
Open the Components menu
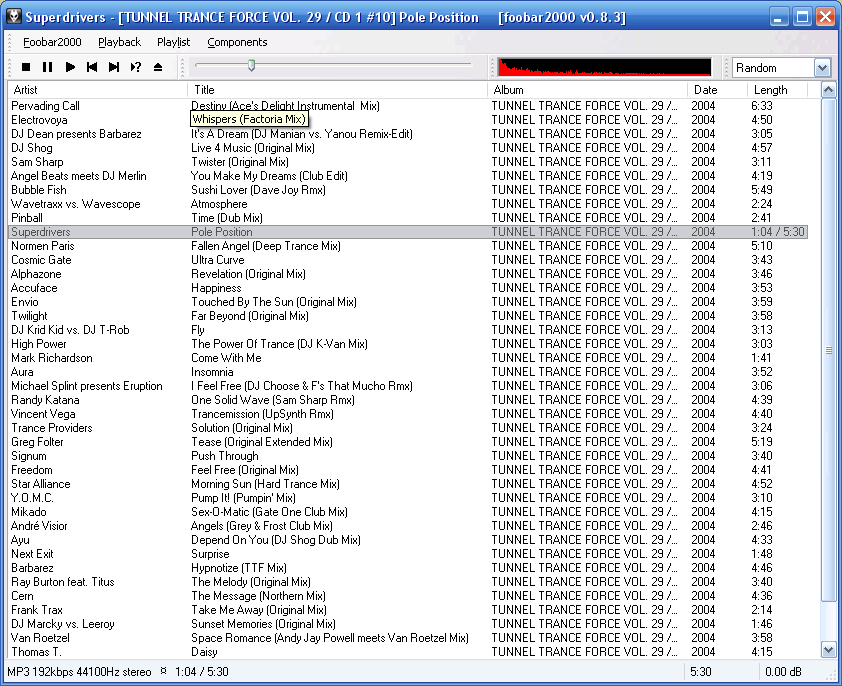236,42
